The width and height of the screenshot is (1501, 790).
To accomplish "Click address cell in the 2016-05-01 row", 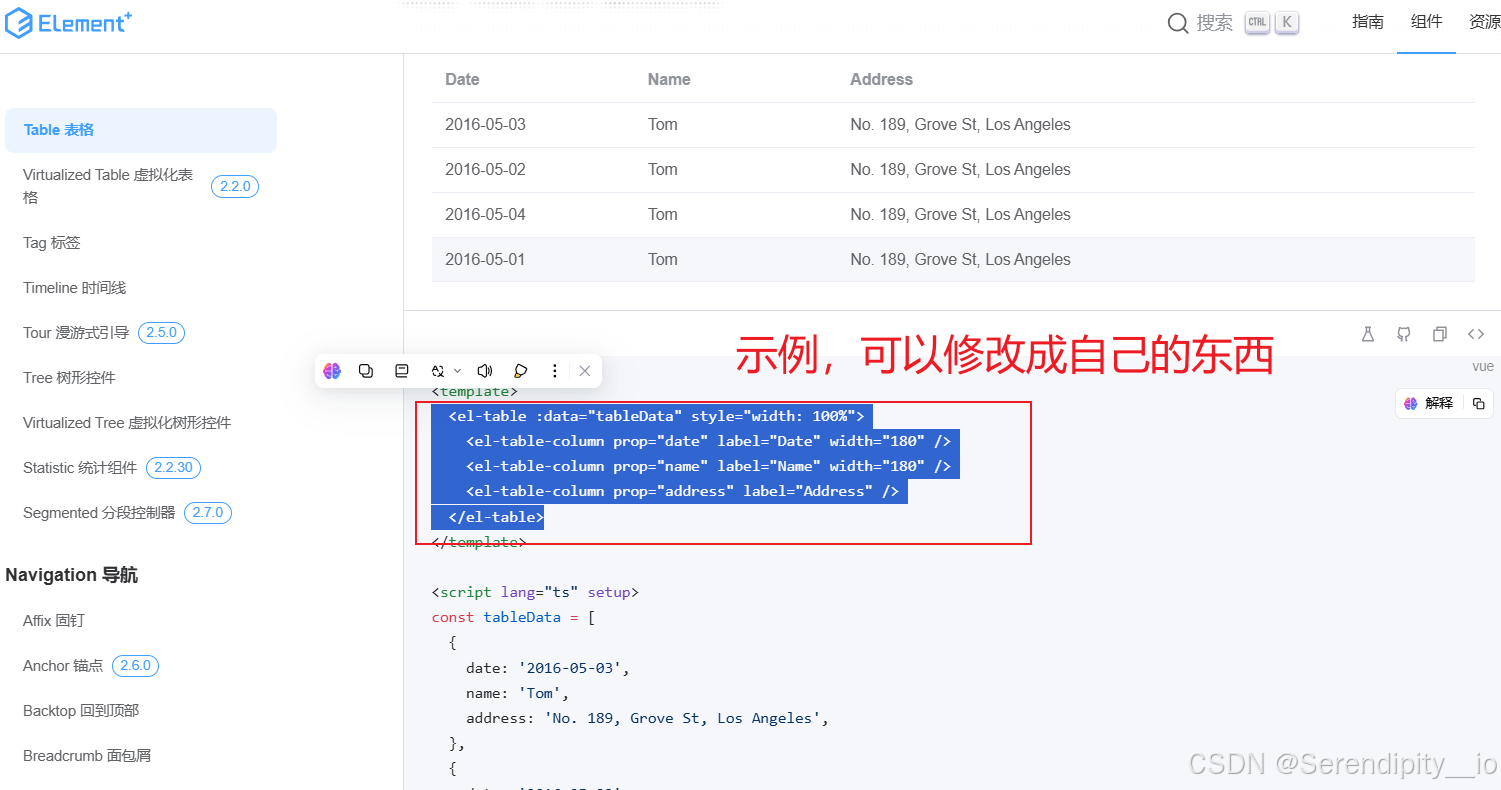I will (960, 260).
